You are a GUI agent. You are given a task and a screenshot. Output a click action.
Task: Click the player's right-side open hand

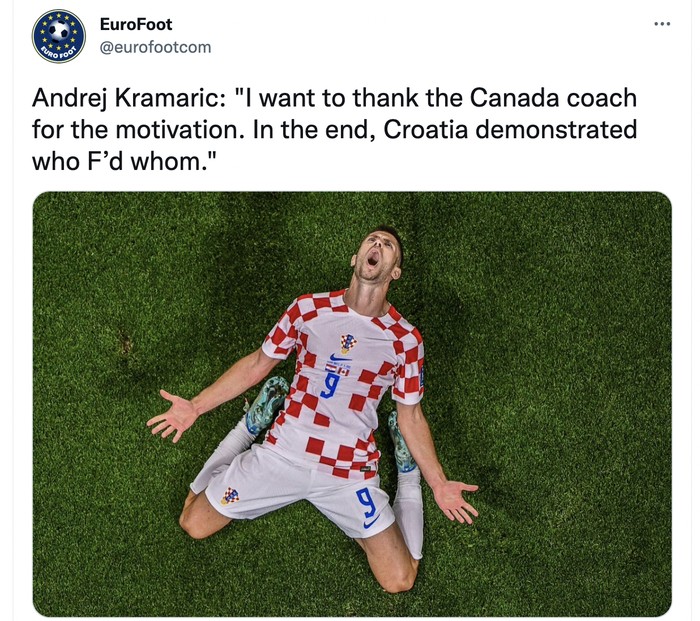(455, 498)
